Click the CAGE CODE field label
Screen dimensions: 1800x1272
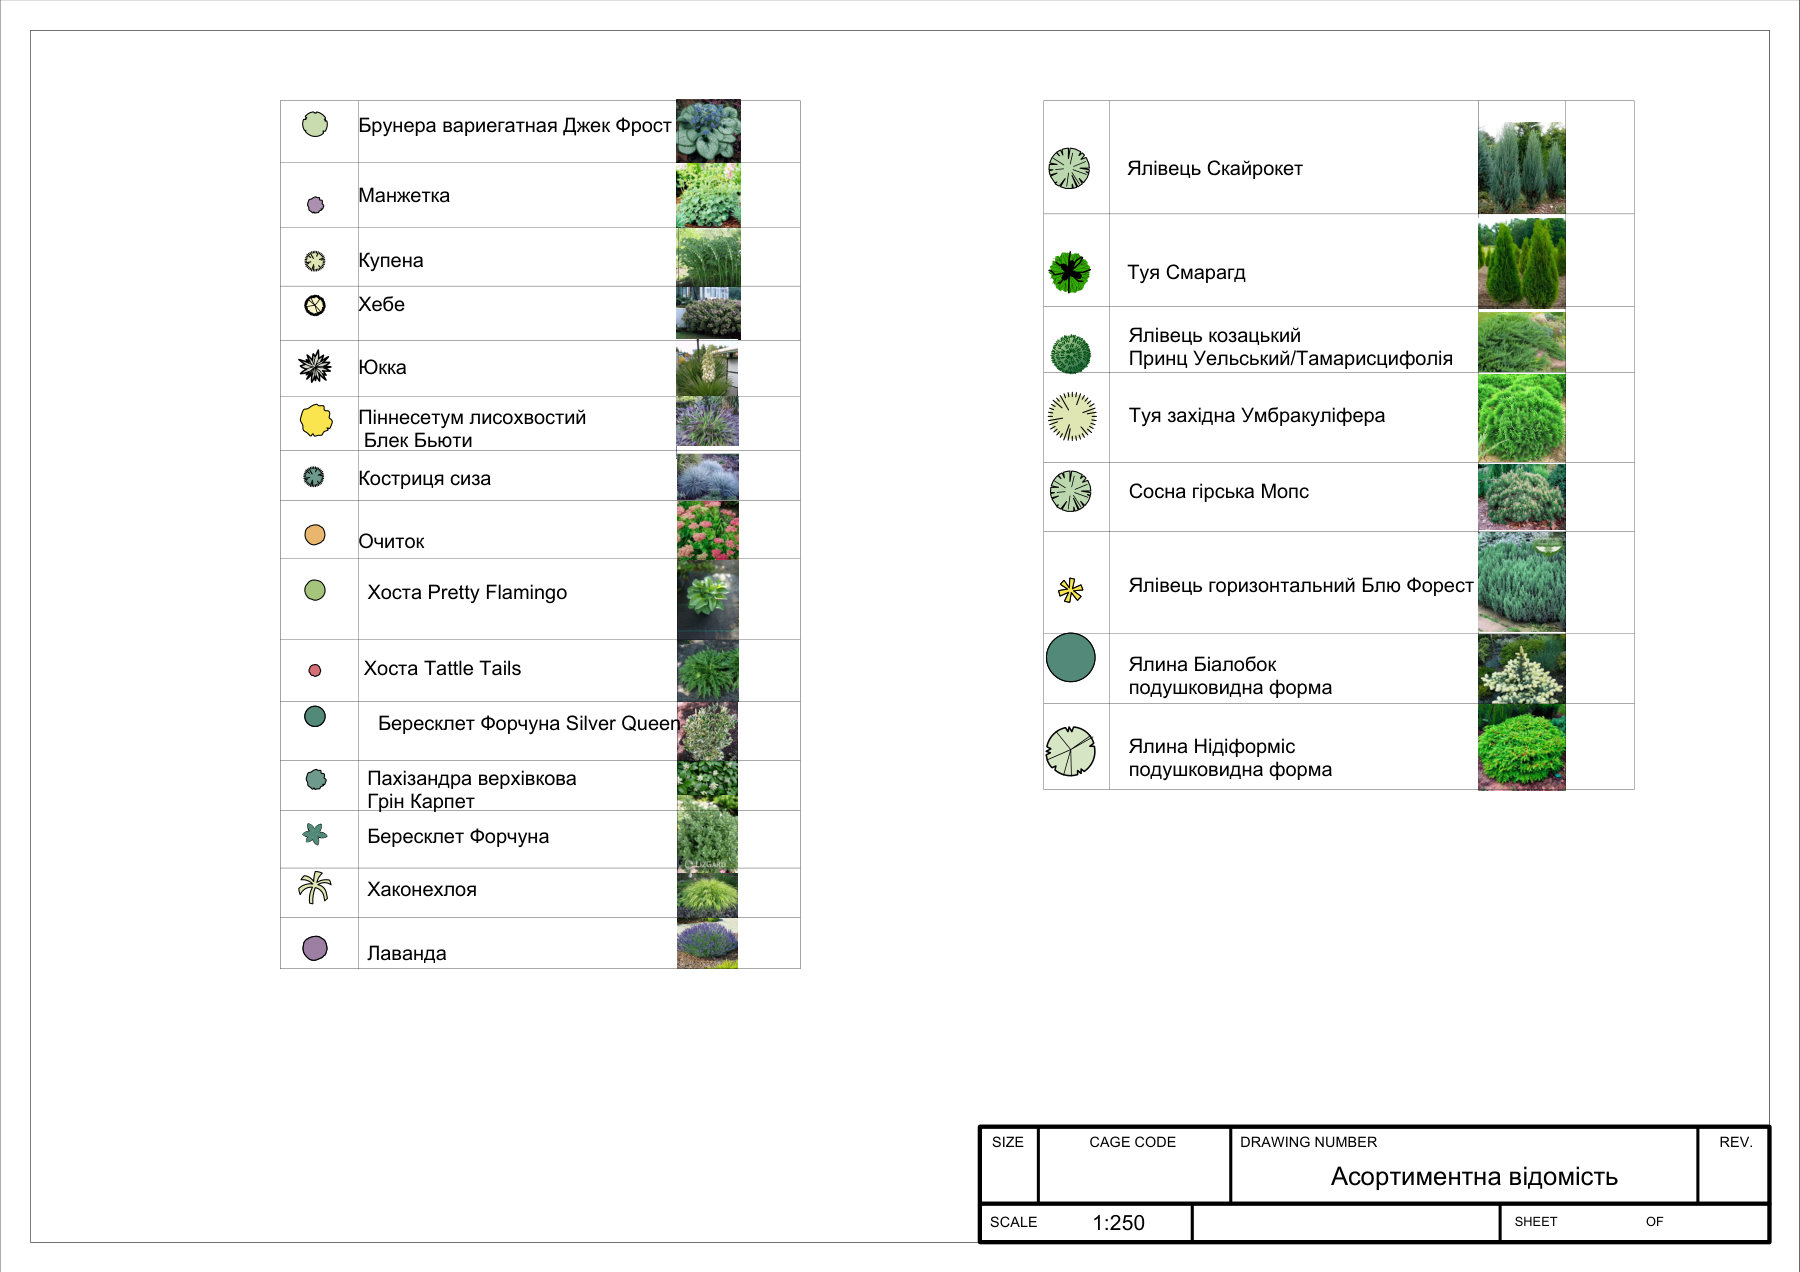1132,1142
